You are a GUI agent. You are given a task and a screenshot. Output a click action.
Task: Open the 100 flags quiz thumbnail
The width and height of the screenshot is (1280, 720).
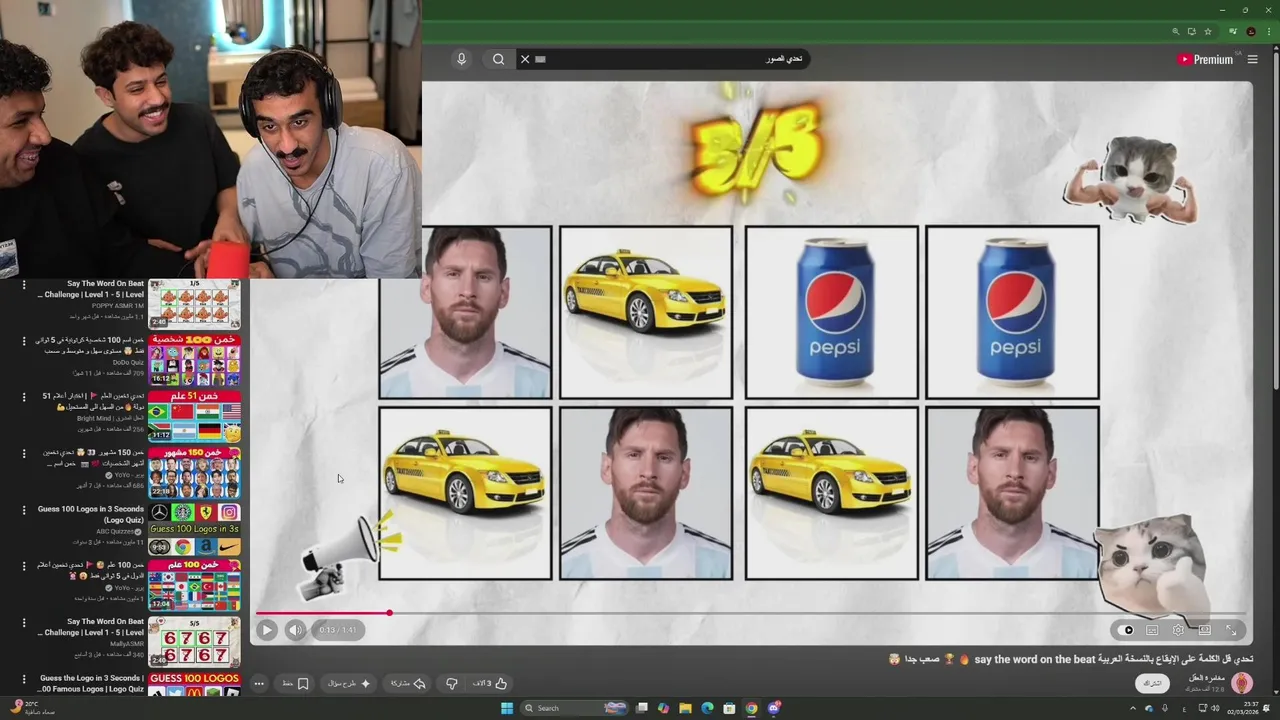click(x=194, y=585)
